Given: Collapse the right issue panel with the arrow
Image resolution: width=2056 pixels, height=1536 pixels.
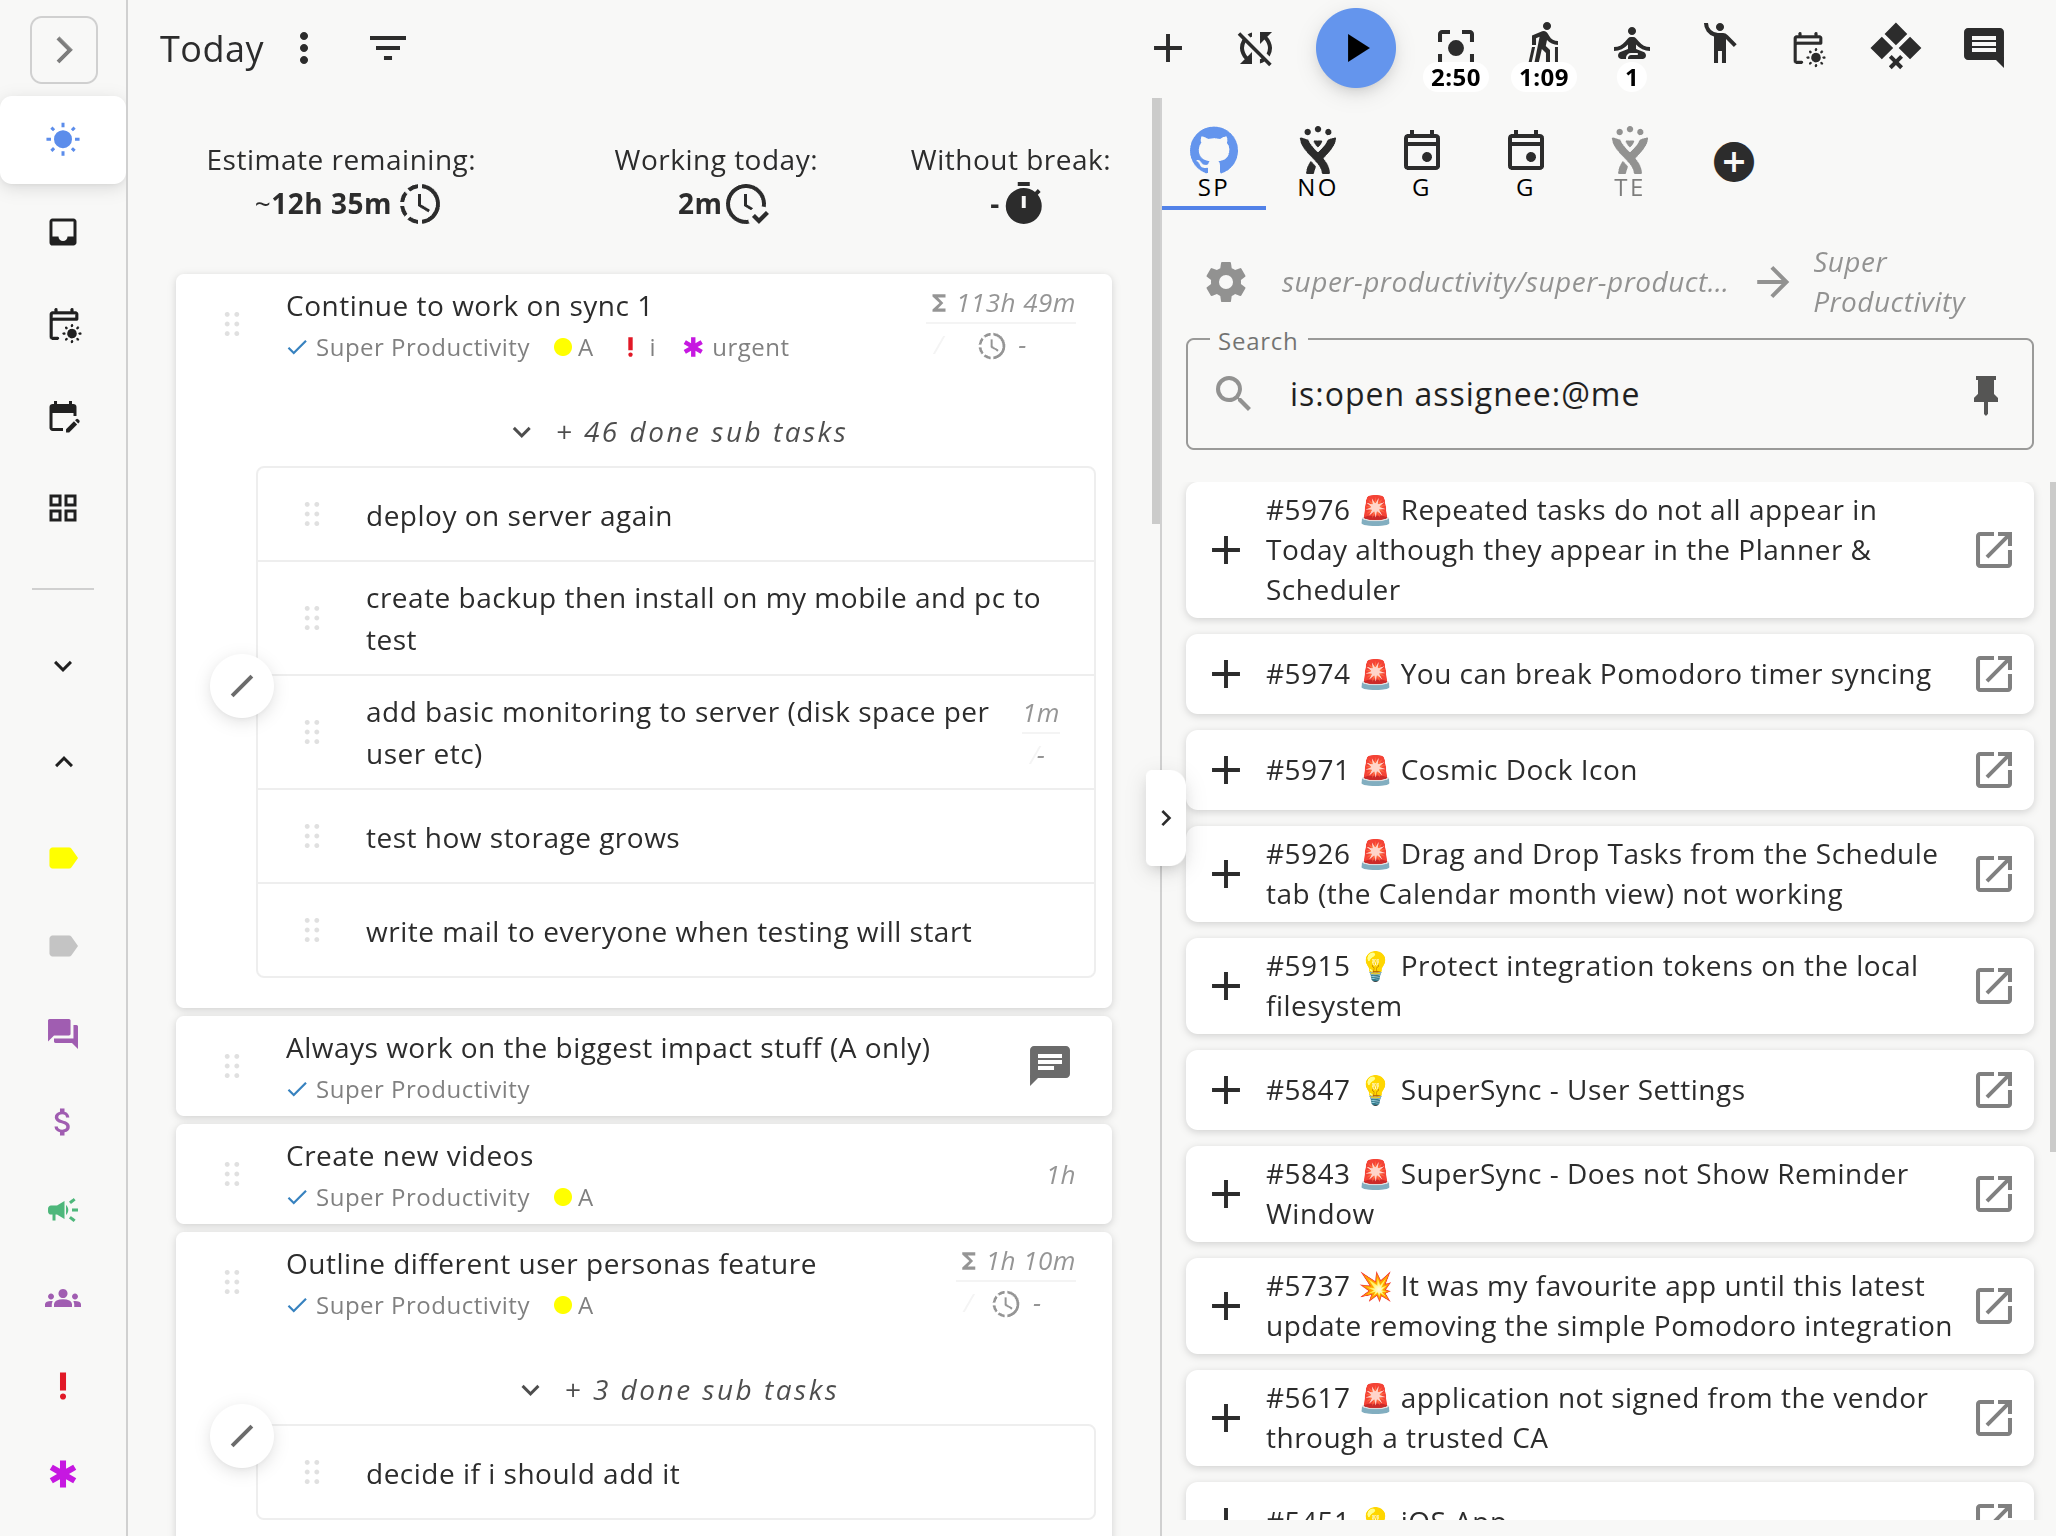Looking at the screenshot, I should [x=1165, y=818].
